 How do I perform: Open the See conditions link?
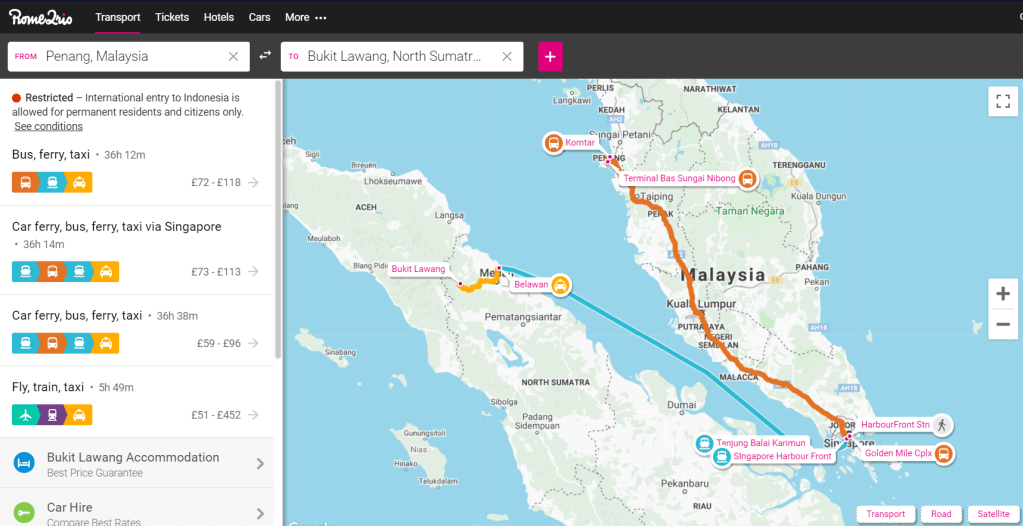(48, 127)
